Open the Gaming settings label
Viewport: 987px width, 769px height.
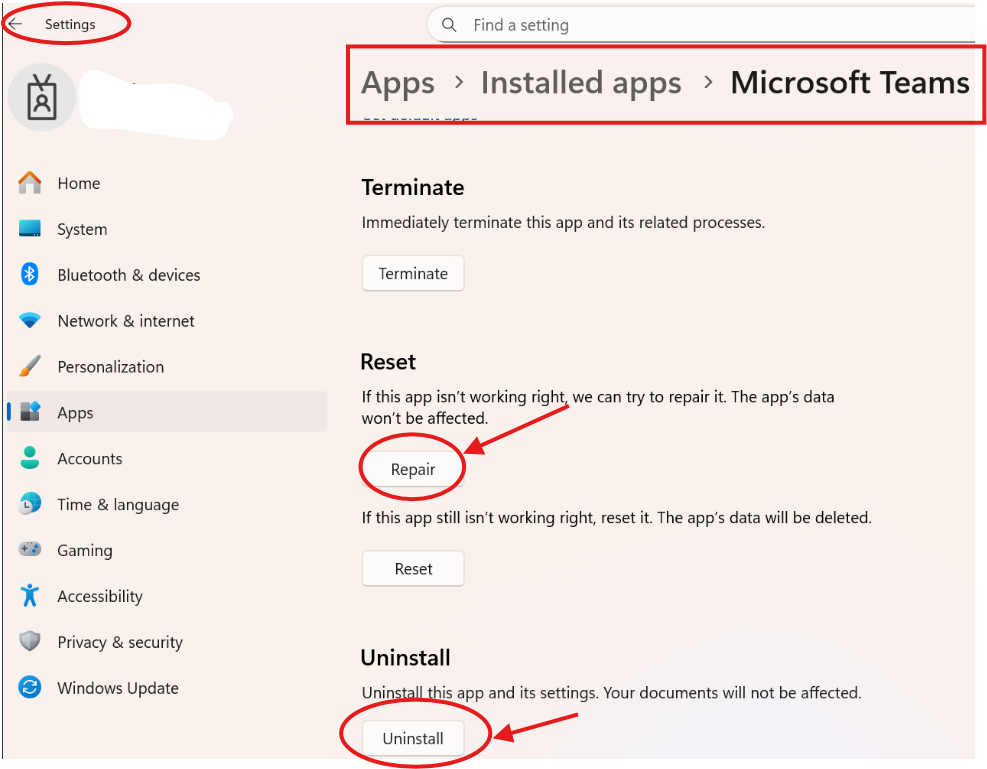tap(85, 551)
